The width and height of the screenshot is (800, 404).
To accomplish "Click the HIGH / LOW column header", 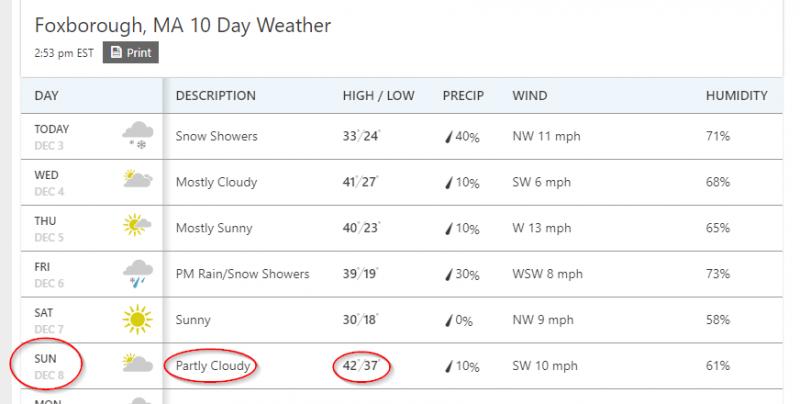I will click(x=379, y=95).
